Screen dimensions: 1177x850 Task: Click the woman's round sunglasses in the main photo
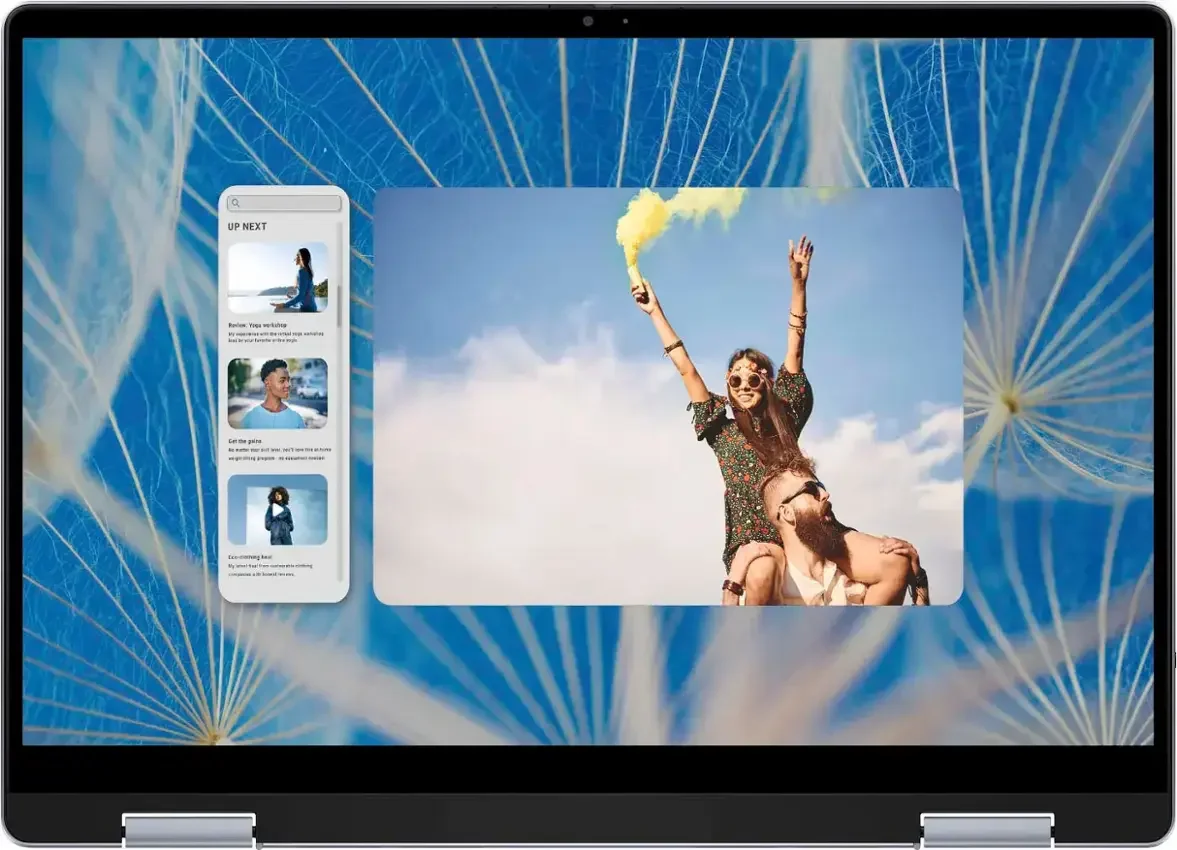pyautogui.click(x=744, y=381)
